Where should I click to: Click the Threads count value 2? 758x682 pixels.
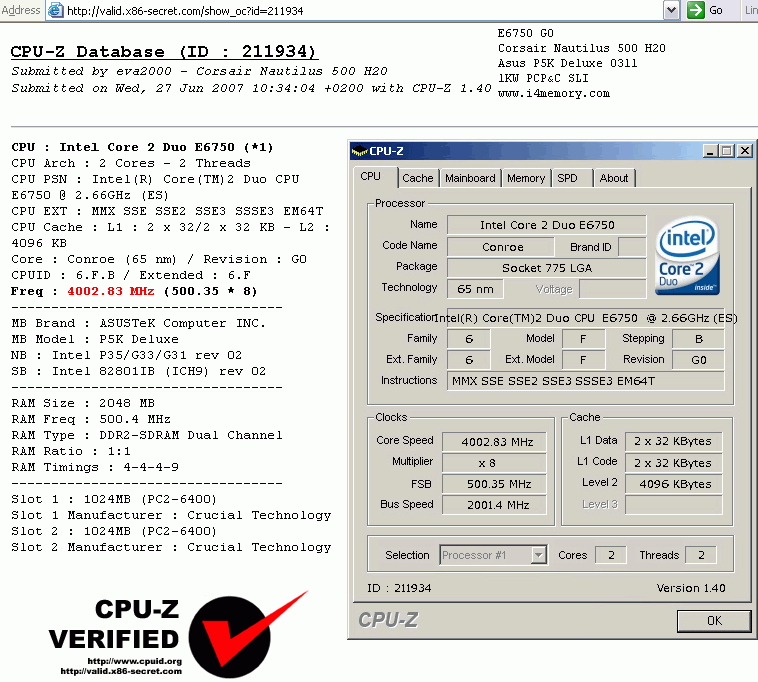tap(701, 555)
